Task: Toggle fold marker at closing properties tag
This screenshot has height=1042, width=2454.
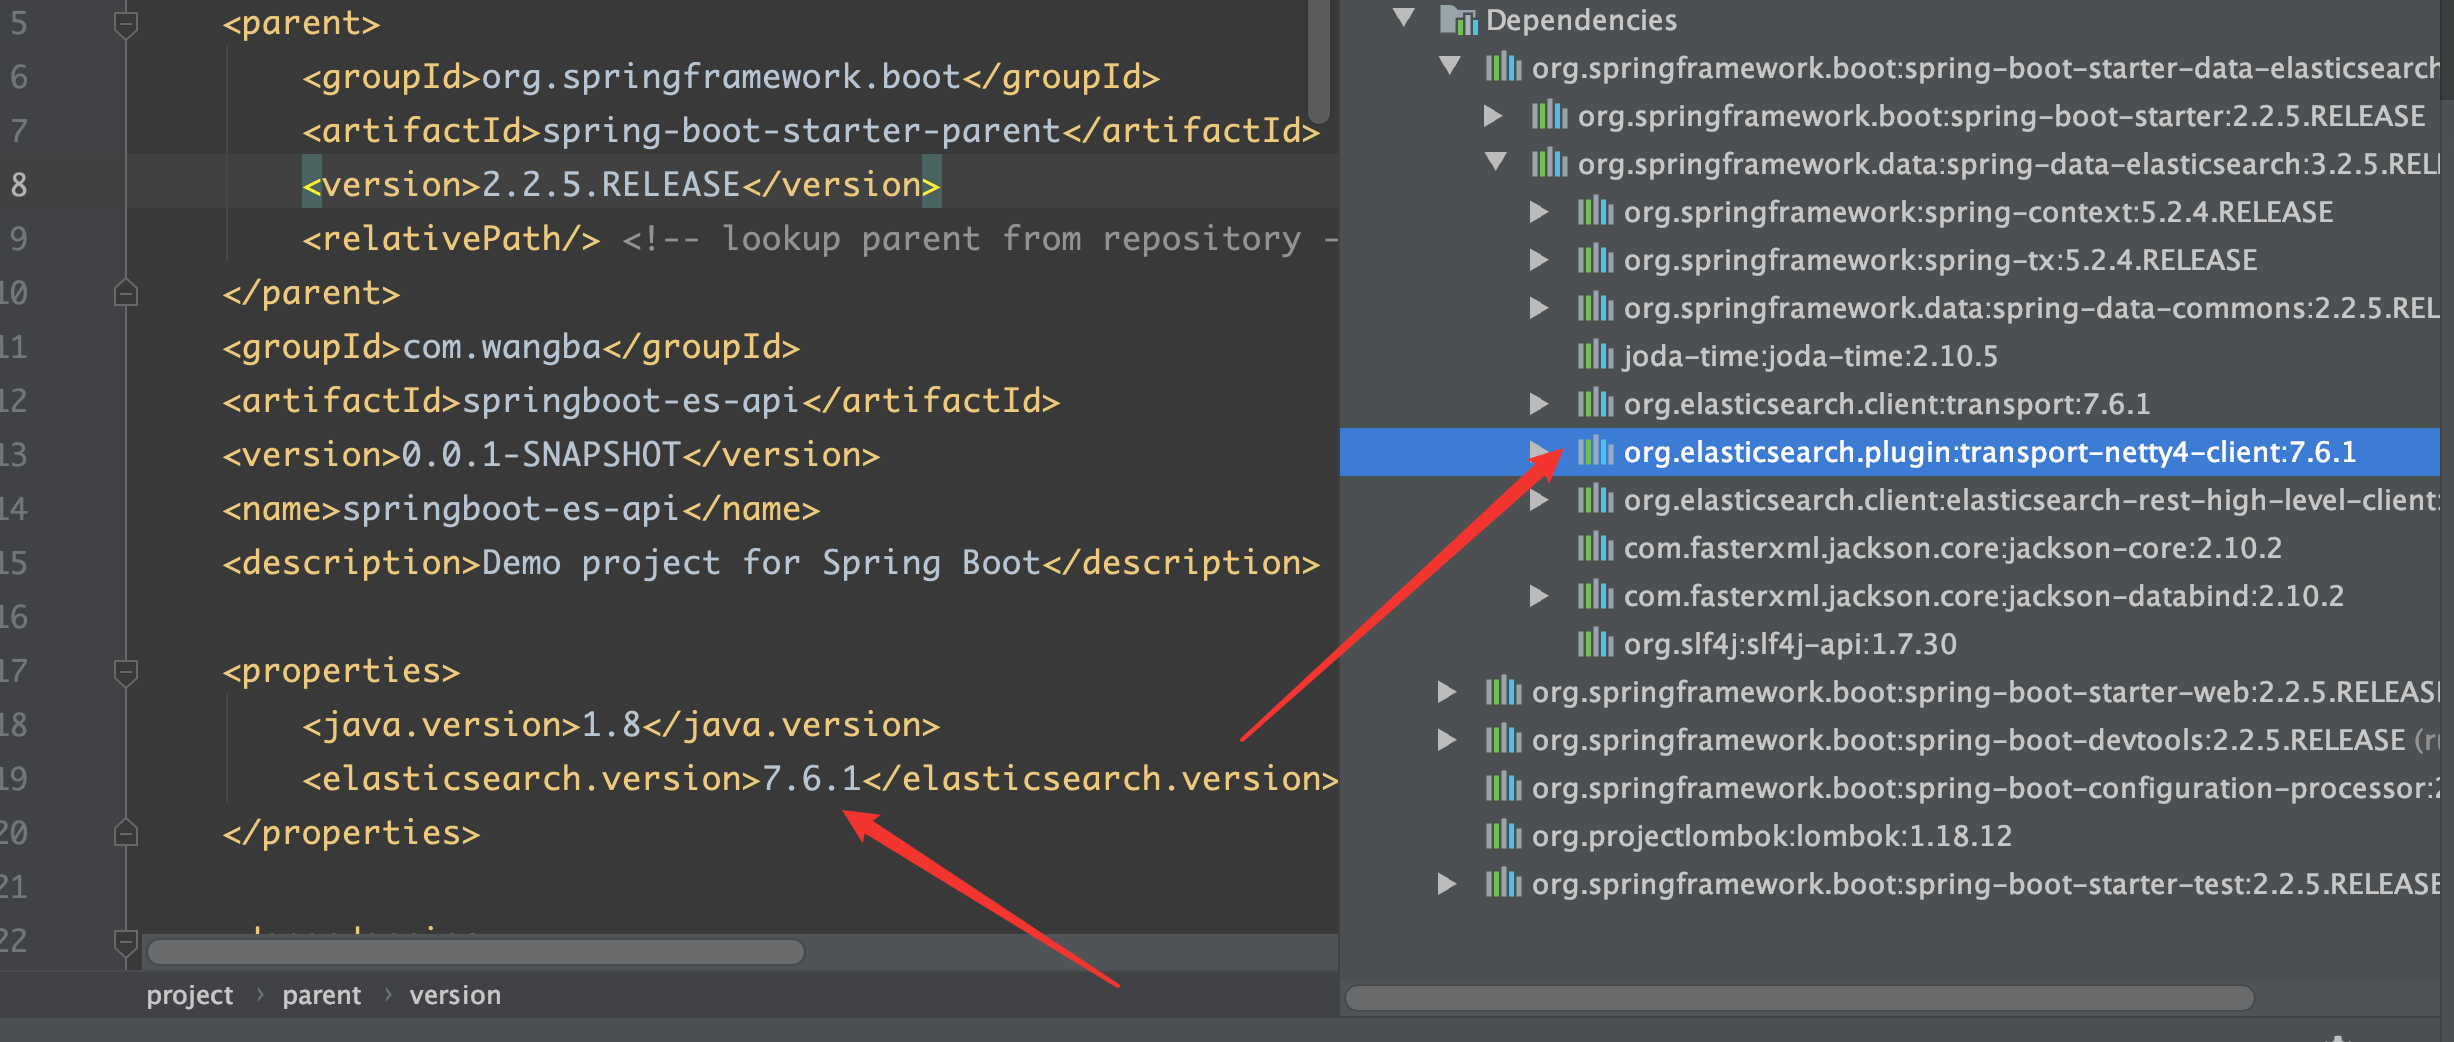Action: point(125,833)
